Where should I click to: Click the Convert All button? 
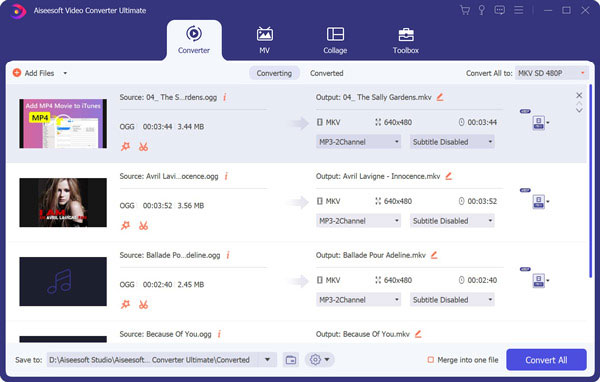coord(546,360)
